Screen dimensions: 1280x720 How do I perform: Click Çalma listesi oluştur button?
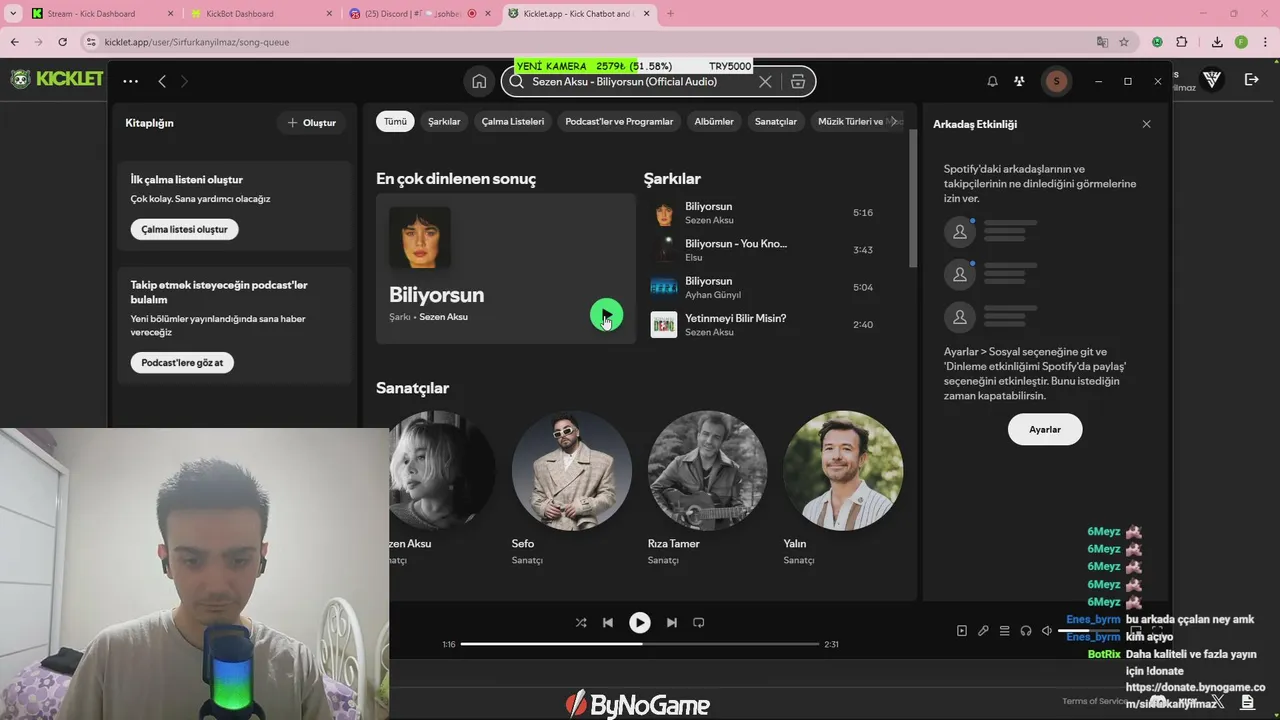click(184, 229)
